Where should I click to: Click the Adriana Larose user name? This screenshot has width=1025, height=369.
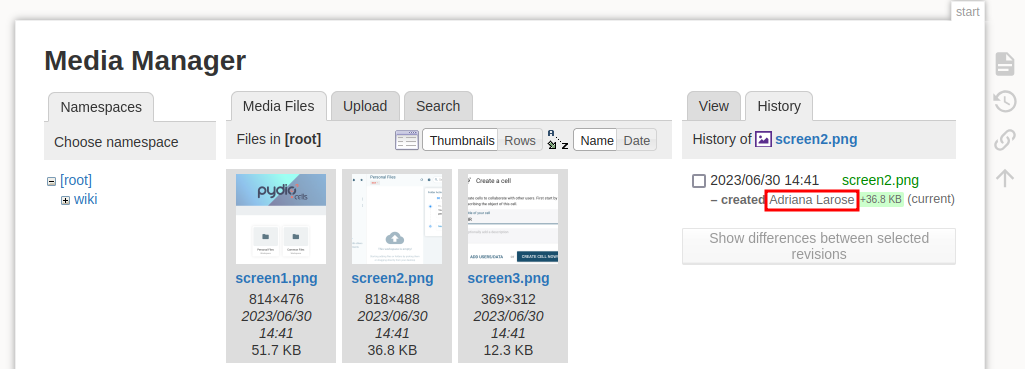coord(811,200)
